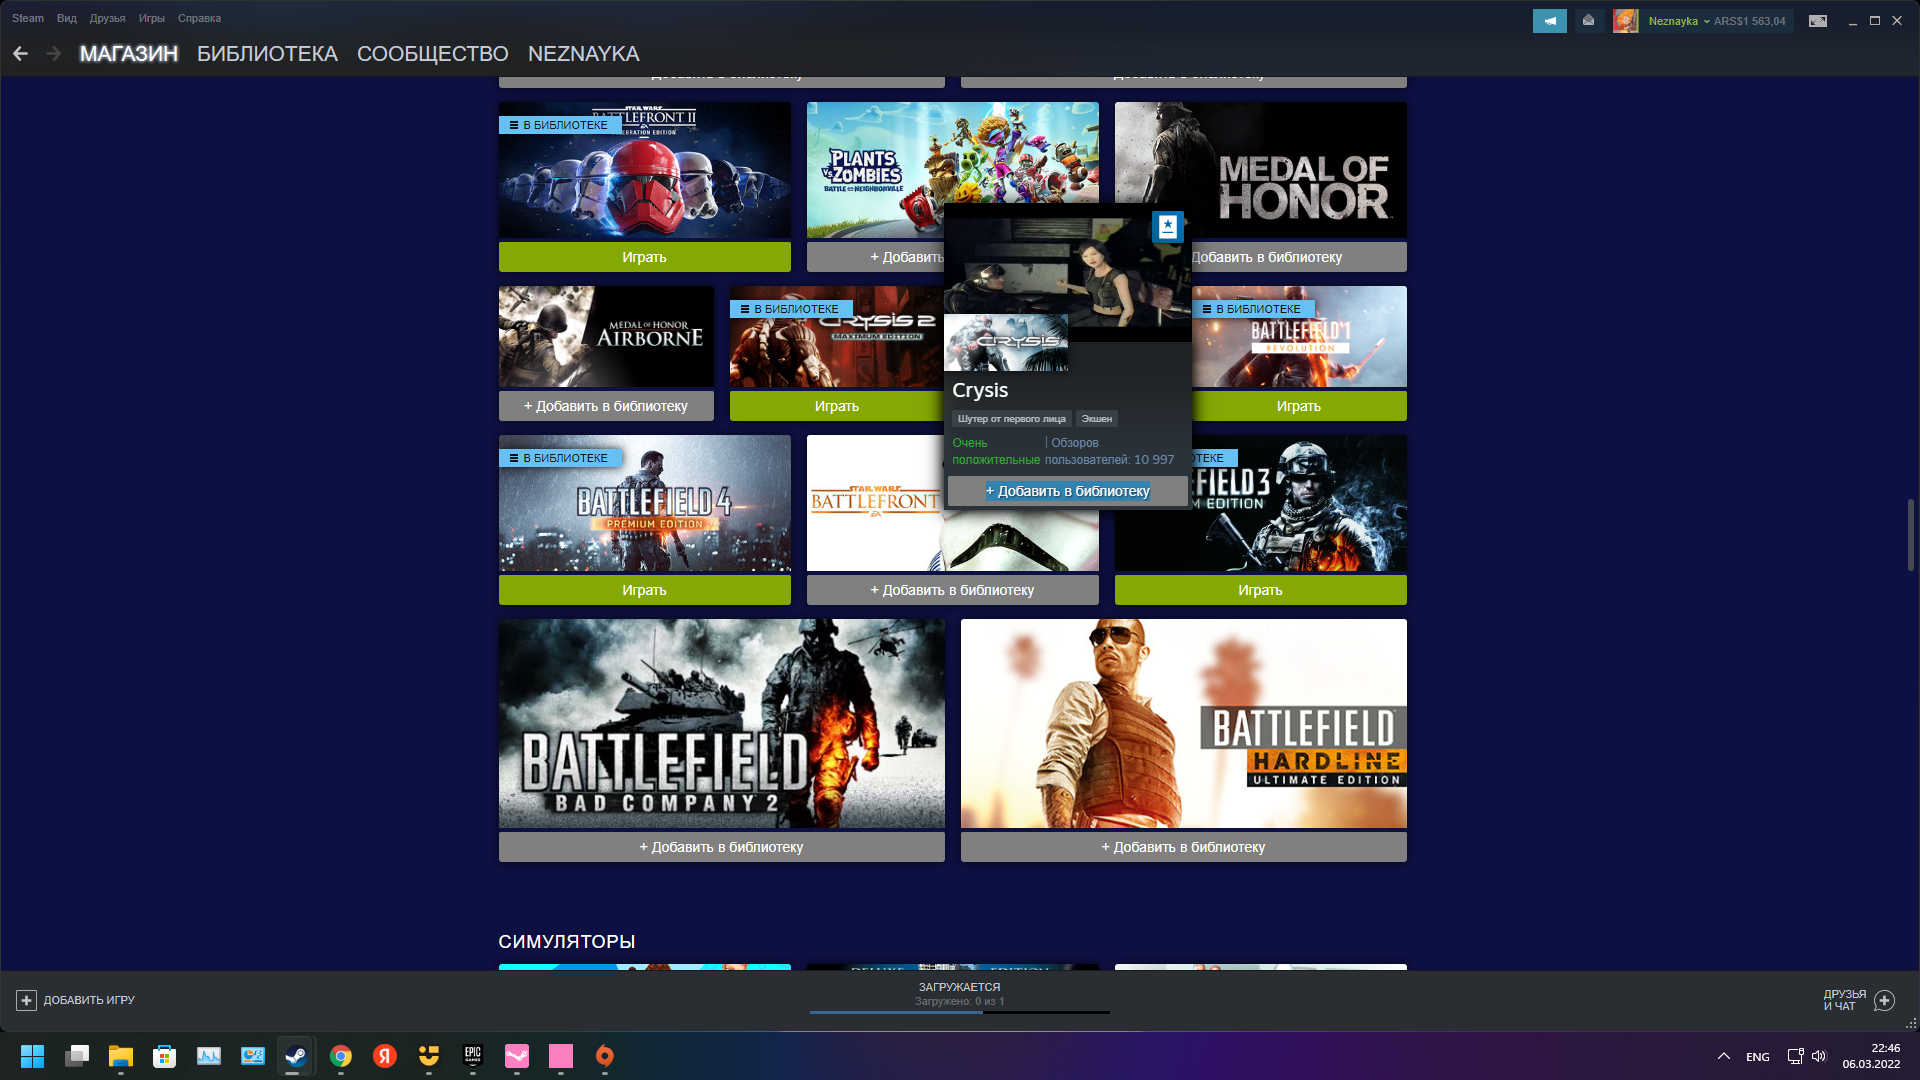Image resolution: width=1920 pixels, height=1080 pixels.
Task: Click the Шутер от первого лица tag
Action: [1011, 419]
